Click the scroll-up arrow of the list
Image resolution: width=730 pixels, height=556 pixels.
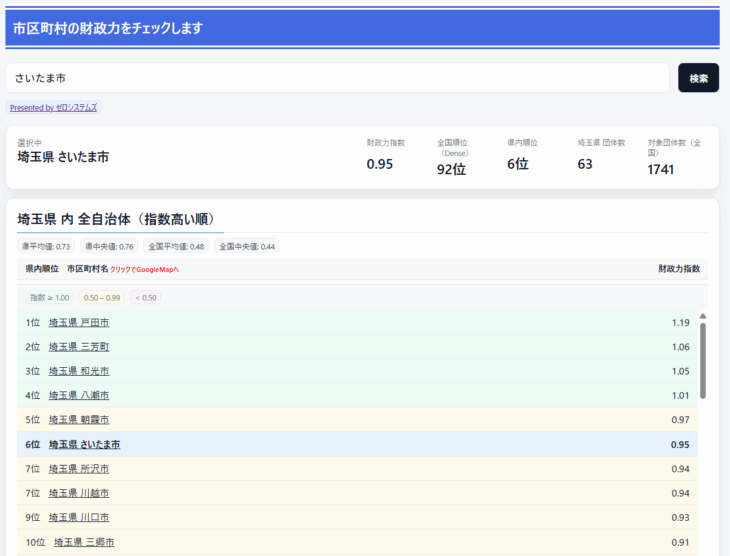coord(703,316)
